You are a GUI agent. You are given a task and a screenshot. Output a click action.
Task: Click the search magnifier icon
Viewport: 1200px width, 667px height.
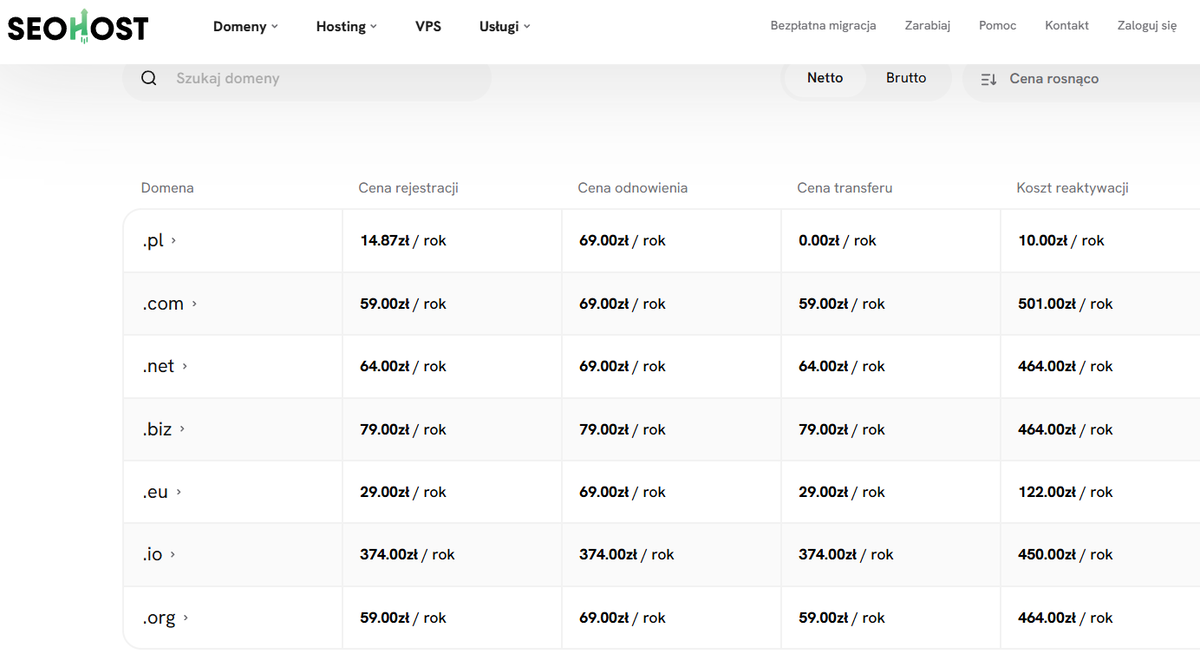tap(149, 77)
